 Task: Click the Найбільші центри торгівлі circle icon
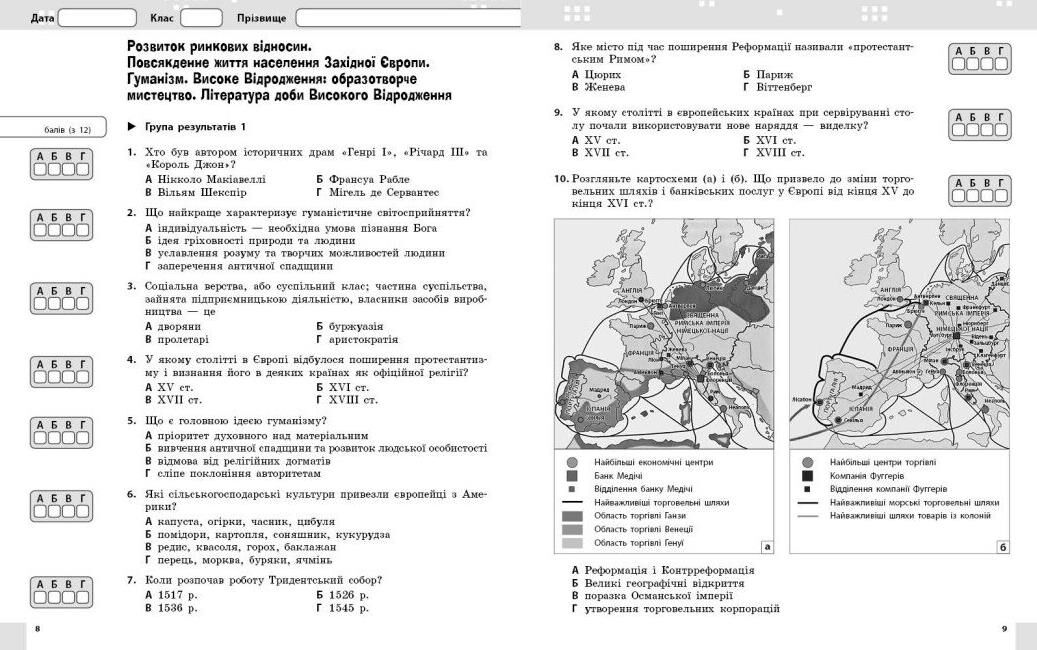[x=808, y=463]
